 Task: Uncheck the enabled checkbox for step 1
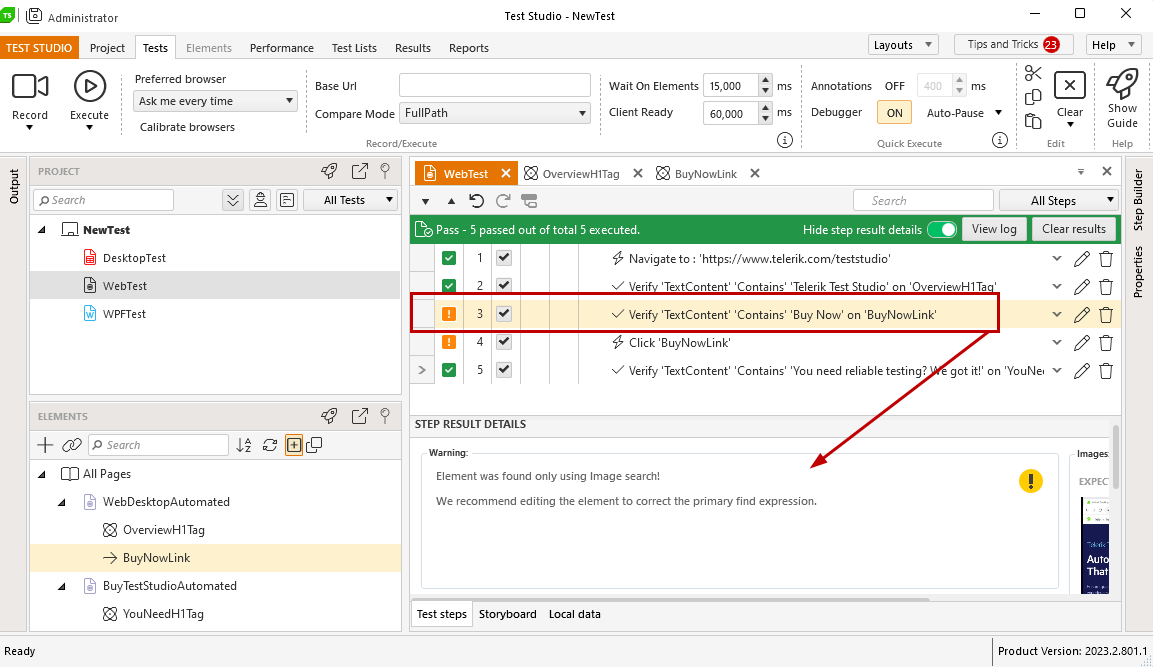click(504, 258)
